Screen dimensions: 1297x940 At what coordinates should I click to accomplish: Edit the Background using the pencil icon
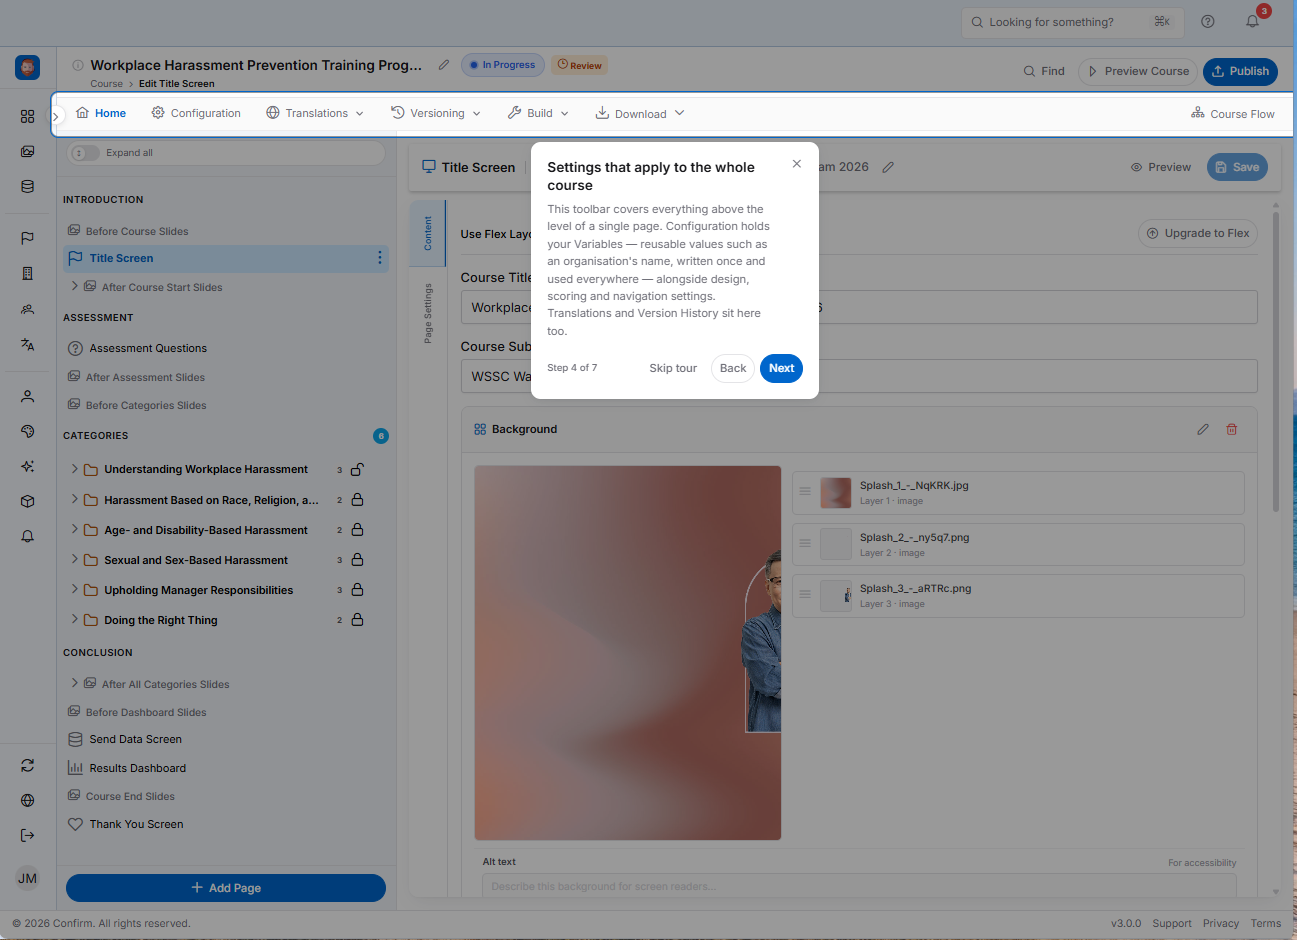click(x=1203, y=429)
